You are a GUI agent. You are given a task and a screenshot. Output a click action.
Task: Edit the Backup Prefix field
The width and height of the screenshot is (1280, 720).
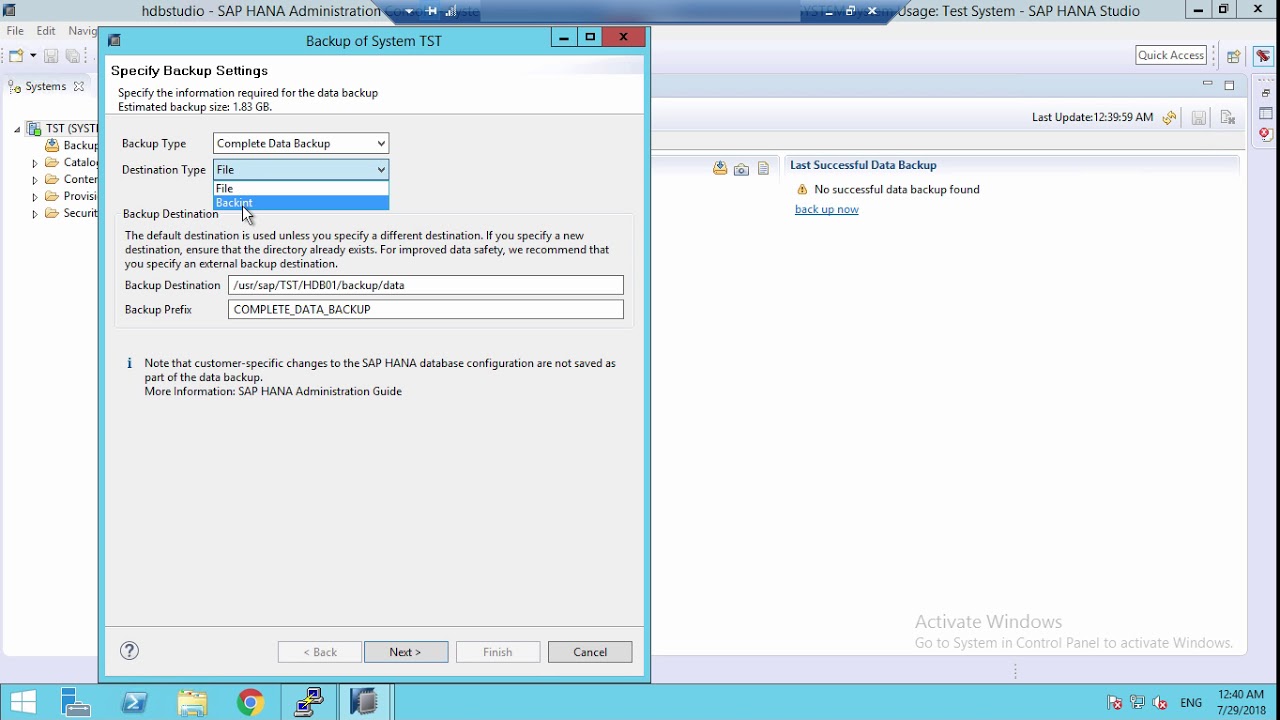tap(425, 309)
